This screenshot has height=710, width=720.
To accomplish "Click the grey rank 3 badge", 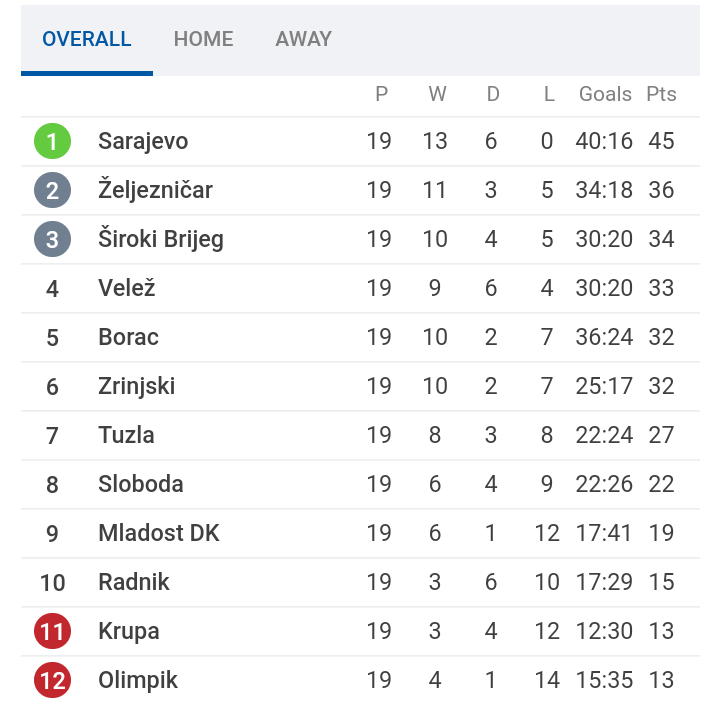I will [x=52, y=239].
